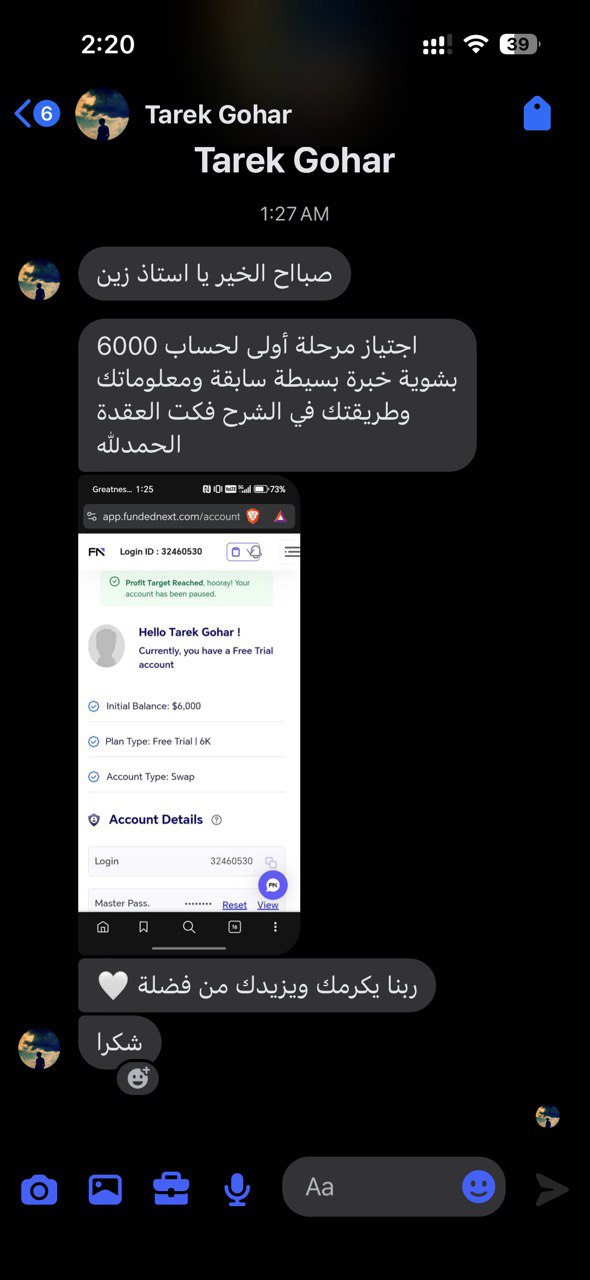Tap the battery indicator in status bar
The height and width of the screenshot is (1280, 590).
(520, 44)
